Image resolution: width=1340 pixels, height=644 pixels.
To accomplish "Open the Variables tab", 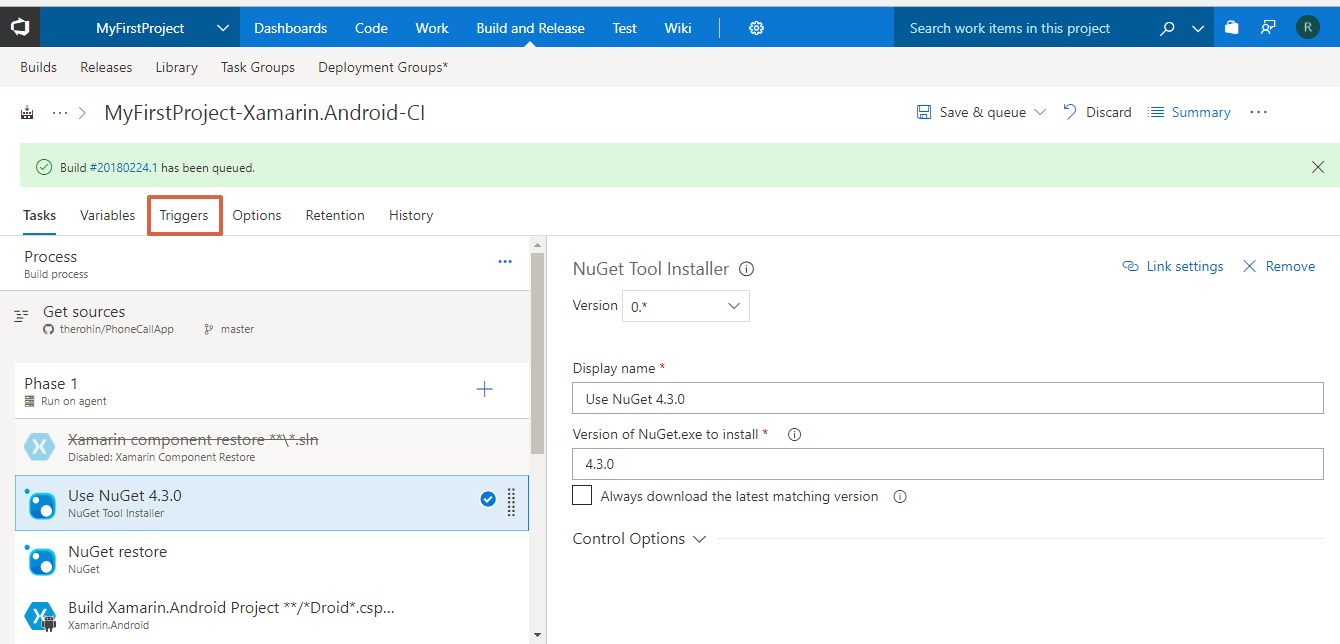I will coord(108,215).
